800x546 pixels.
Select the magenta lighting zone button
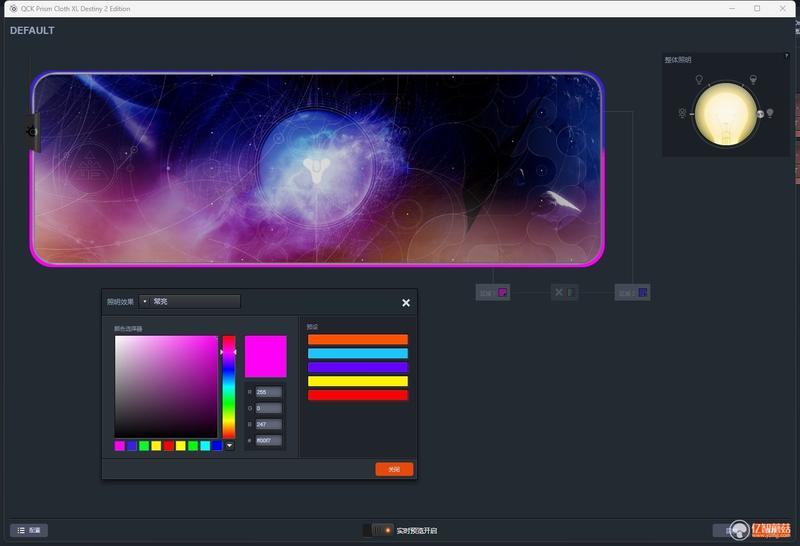click(493, 292)
